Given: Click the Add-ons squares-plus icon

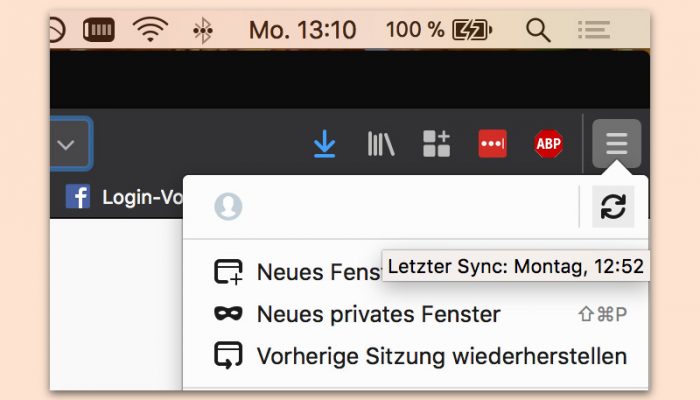Looking at the screenshot, I should 436,144.
